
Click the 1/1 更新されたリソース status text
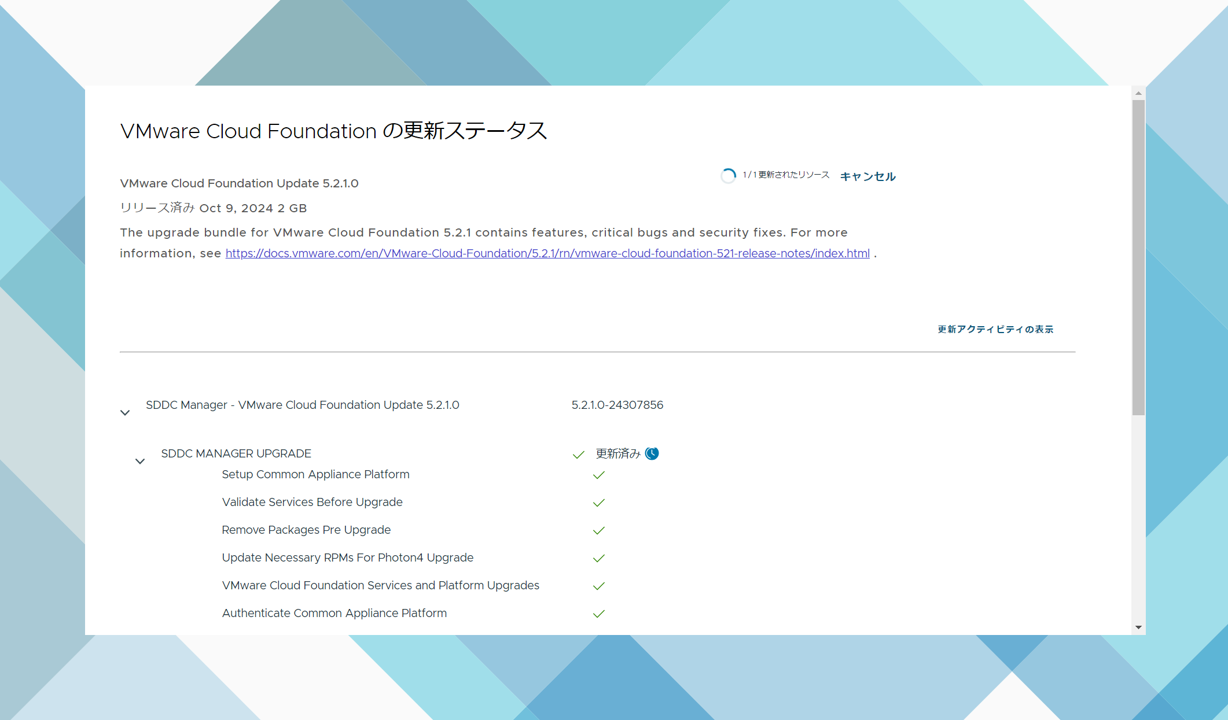[786, 175]
